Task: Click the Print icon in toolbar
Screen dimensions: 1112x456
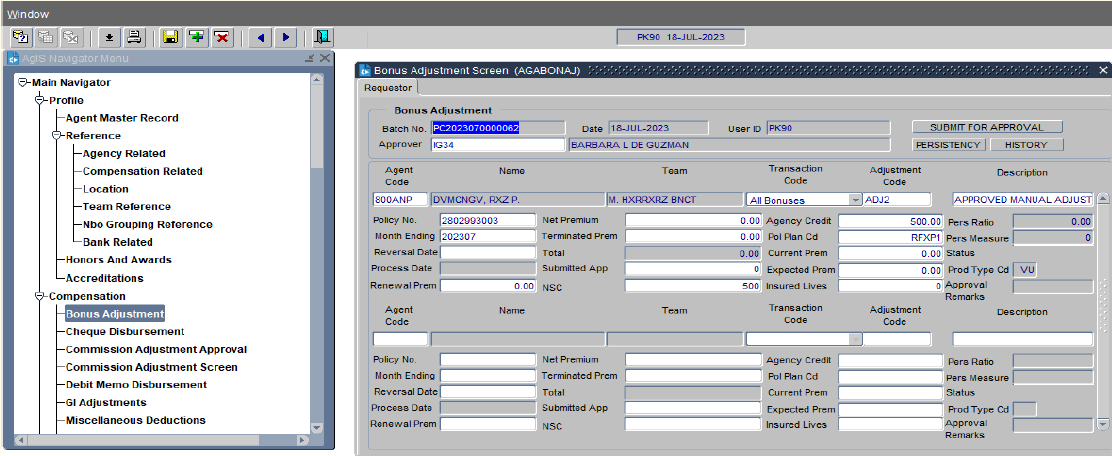Action: (134, 37)
